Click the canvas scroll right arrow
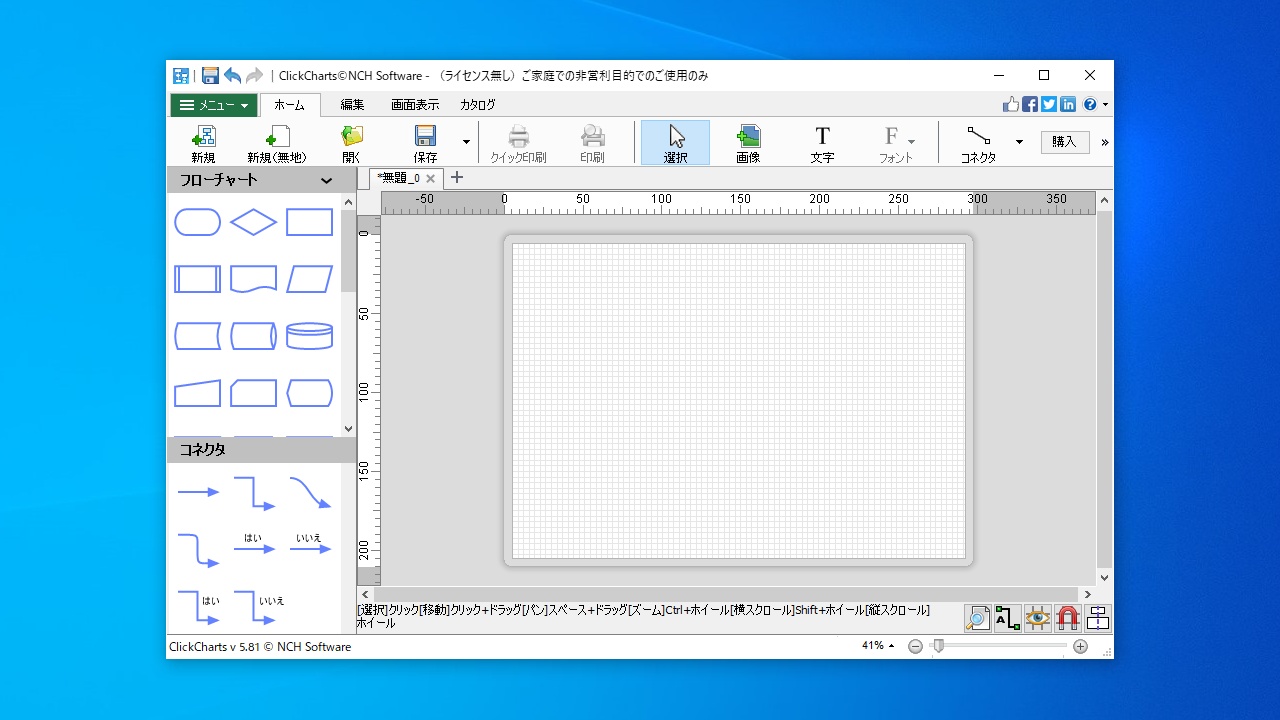Viewport: 1280px width, 720px height. pos(1088,594)
